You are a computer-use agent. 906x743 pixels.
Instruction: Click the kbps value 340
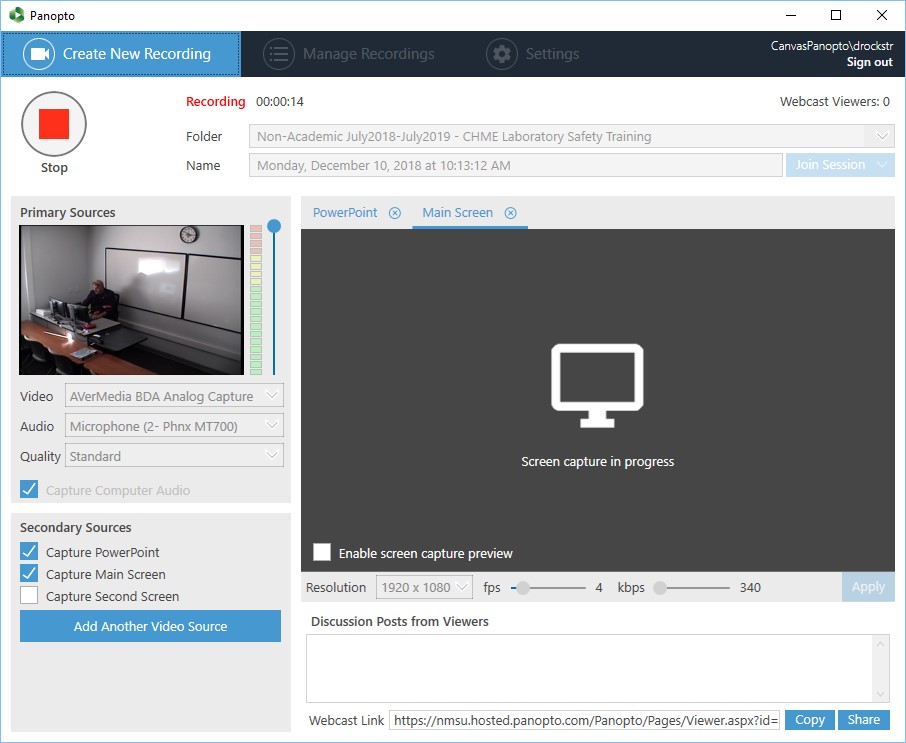point(750,588)
